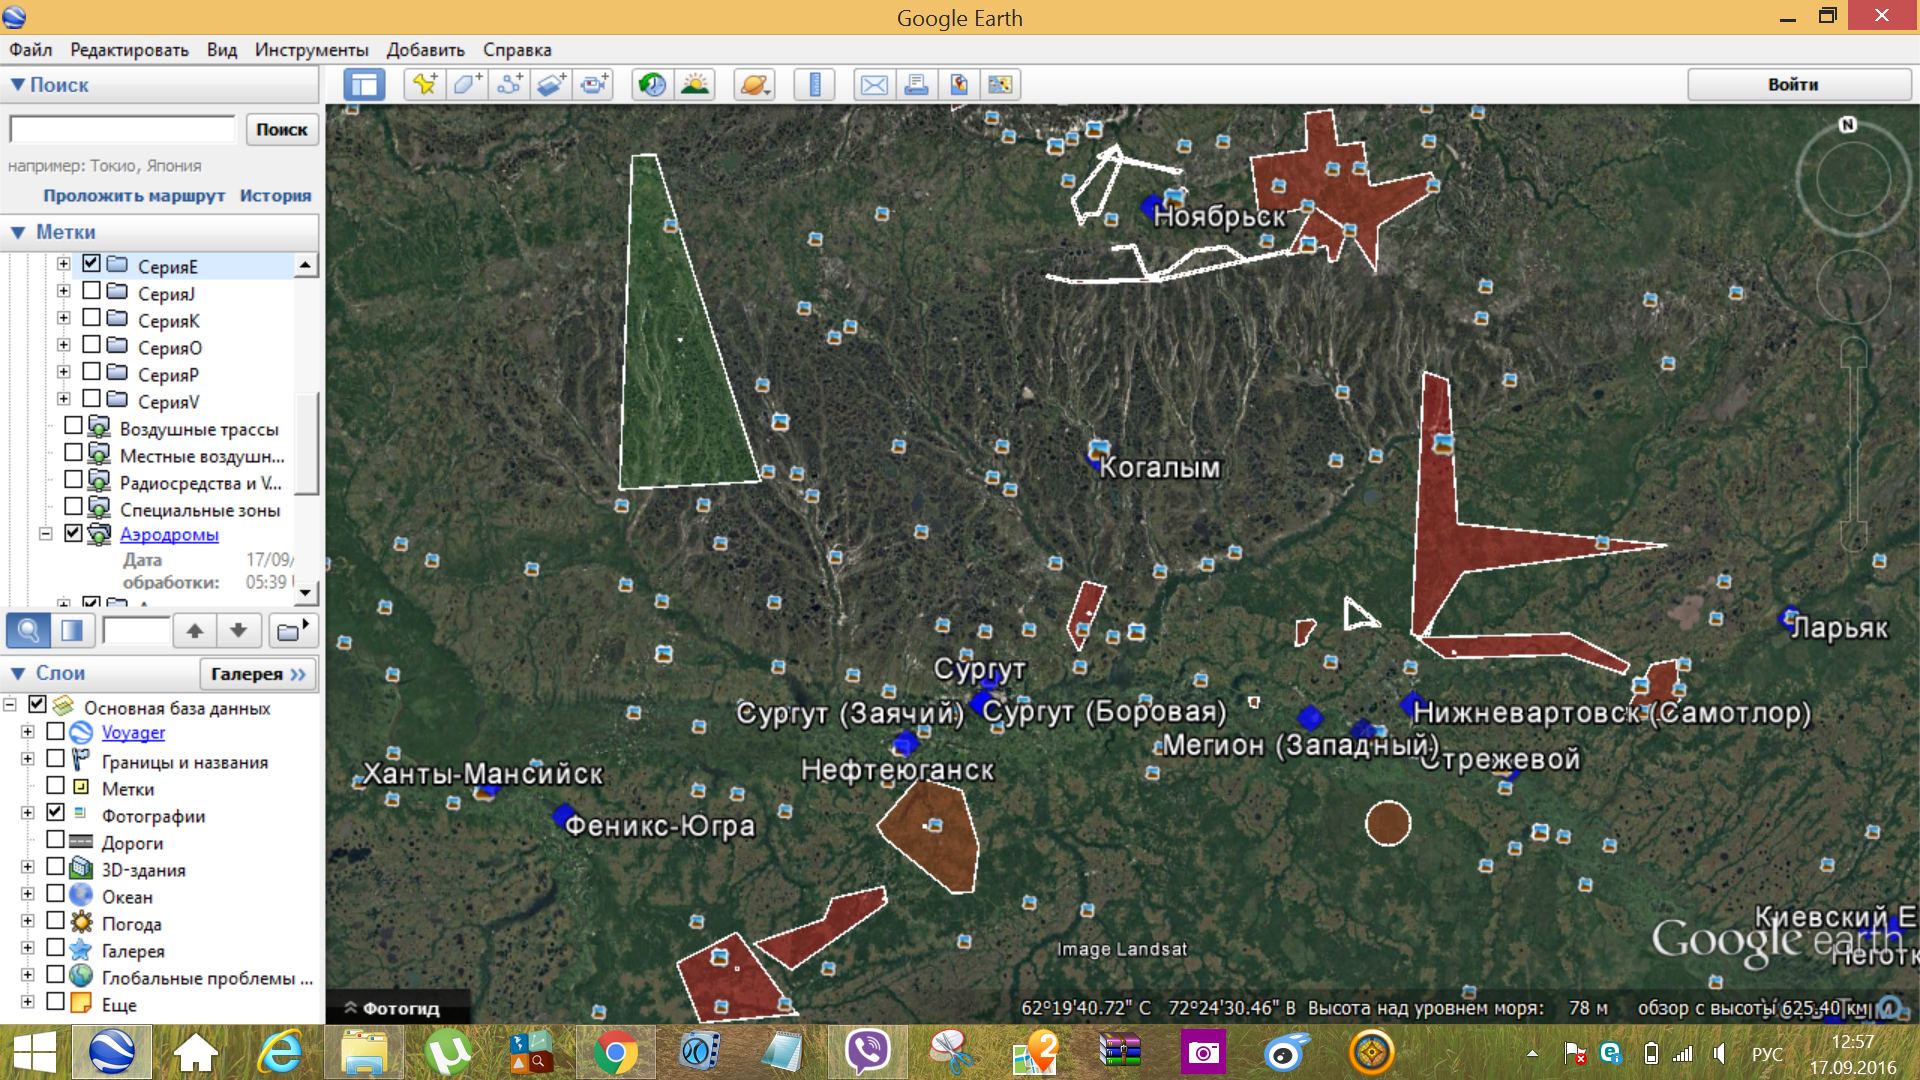Select the Add Polygon tool

click(467, 85)
